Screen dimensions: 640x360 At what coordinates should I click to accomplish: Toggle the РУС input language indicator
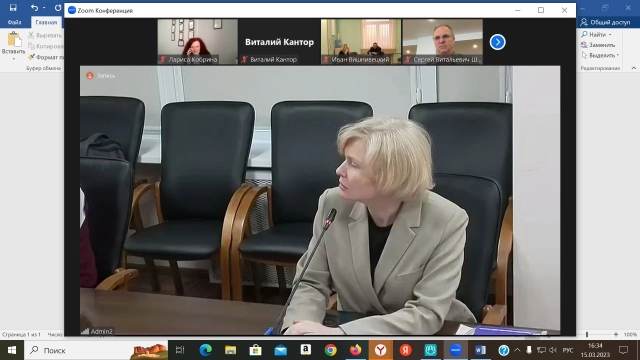click(568, 350)
